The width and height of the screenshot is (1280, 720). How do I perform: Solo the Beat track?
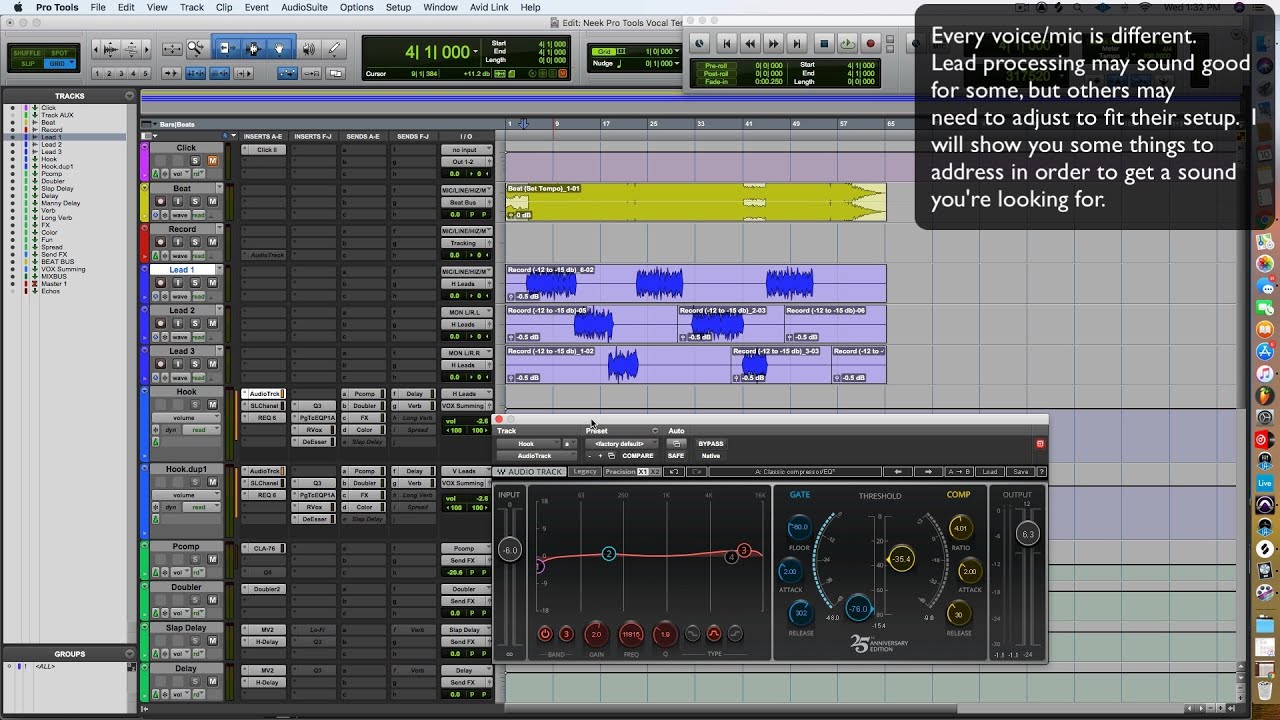tap(194, 201)
